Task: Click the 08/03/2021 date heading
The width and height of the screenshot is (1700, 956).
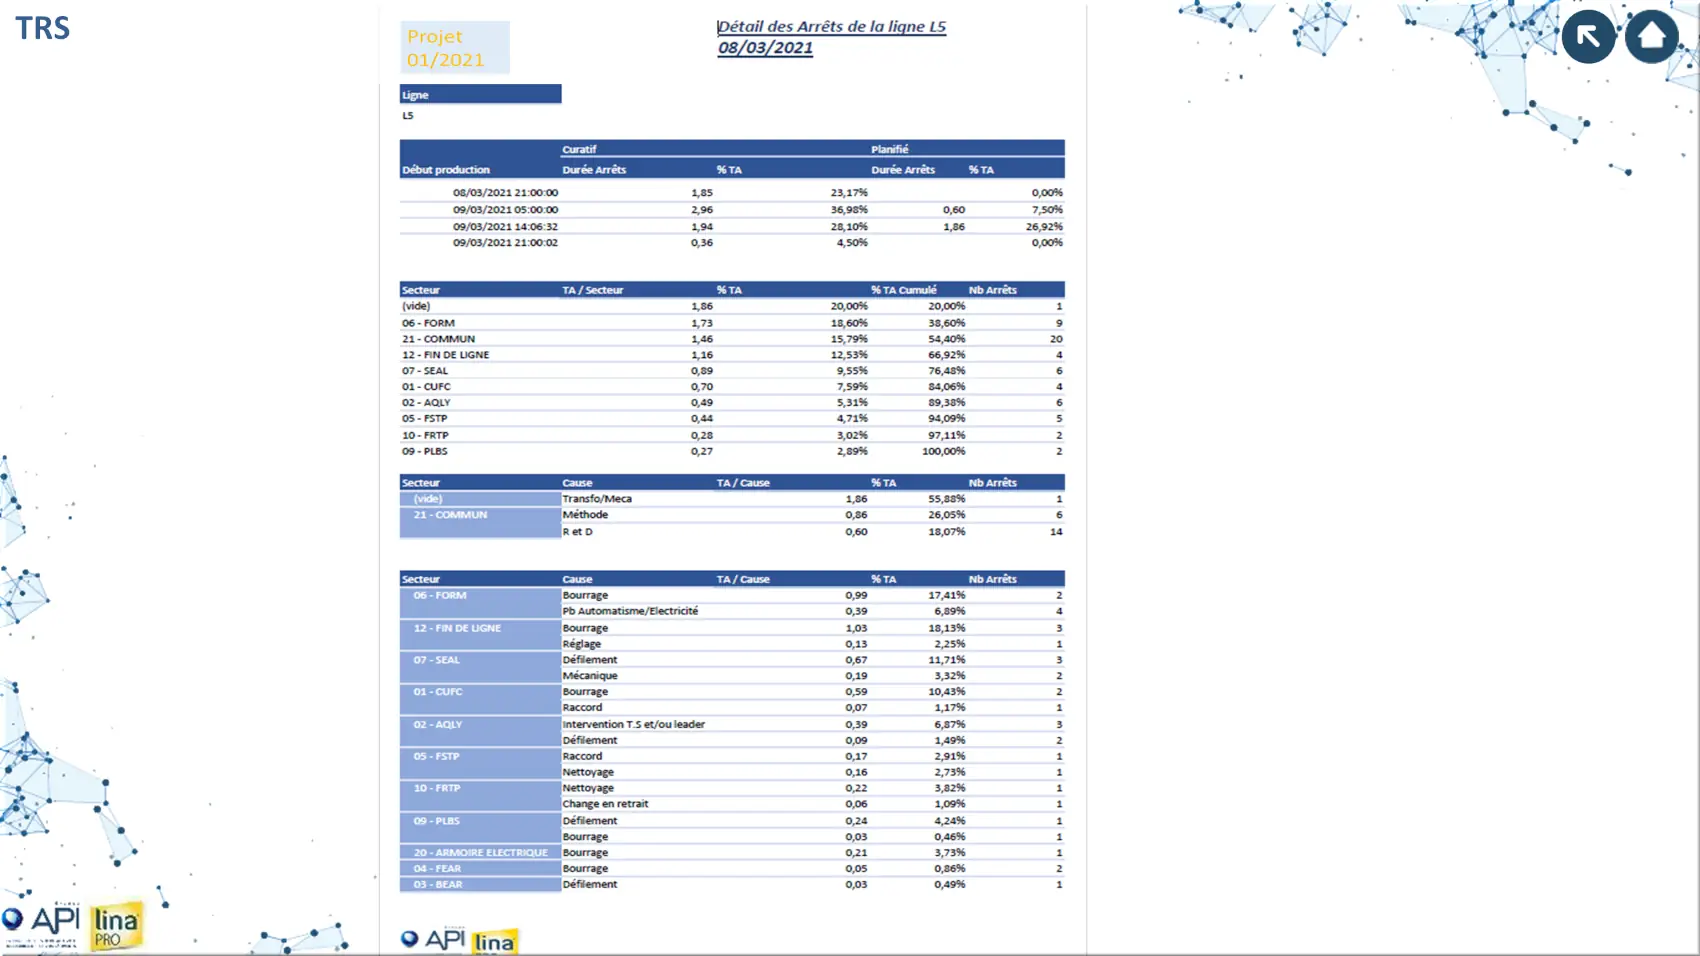Action: coord(765,48)
